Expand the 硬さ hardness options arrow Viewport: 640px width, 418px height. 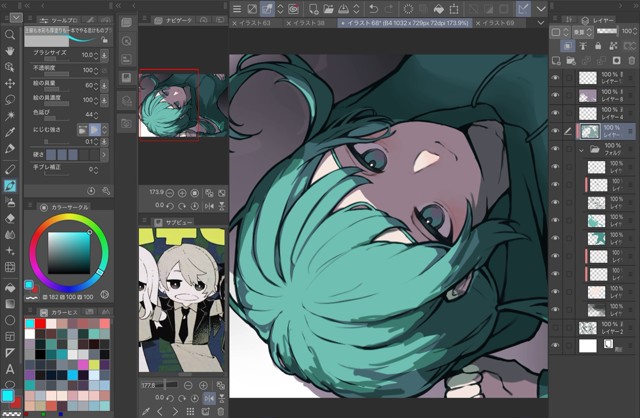pyautogui.click(x=104, y=155)
